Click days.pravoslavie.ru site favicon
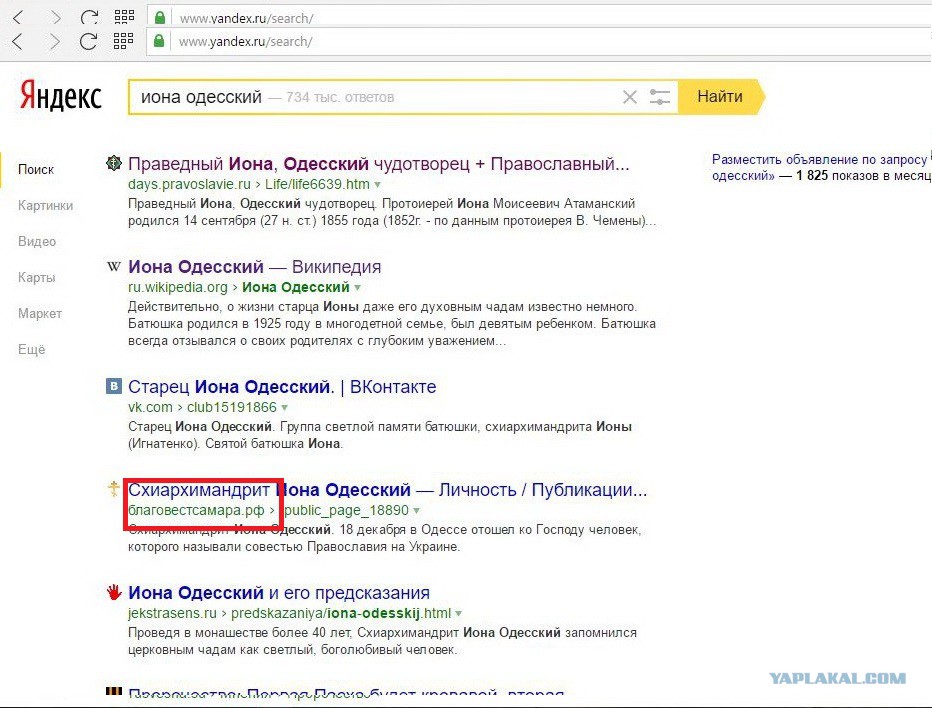The image size is (932, 708). 114,162
